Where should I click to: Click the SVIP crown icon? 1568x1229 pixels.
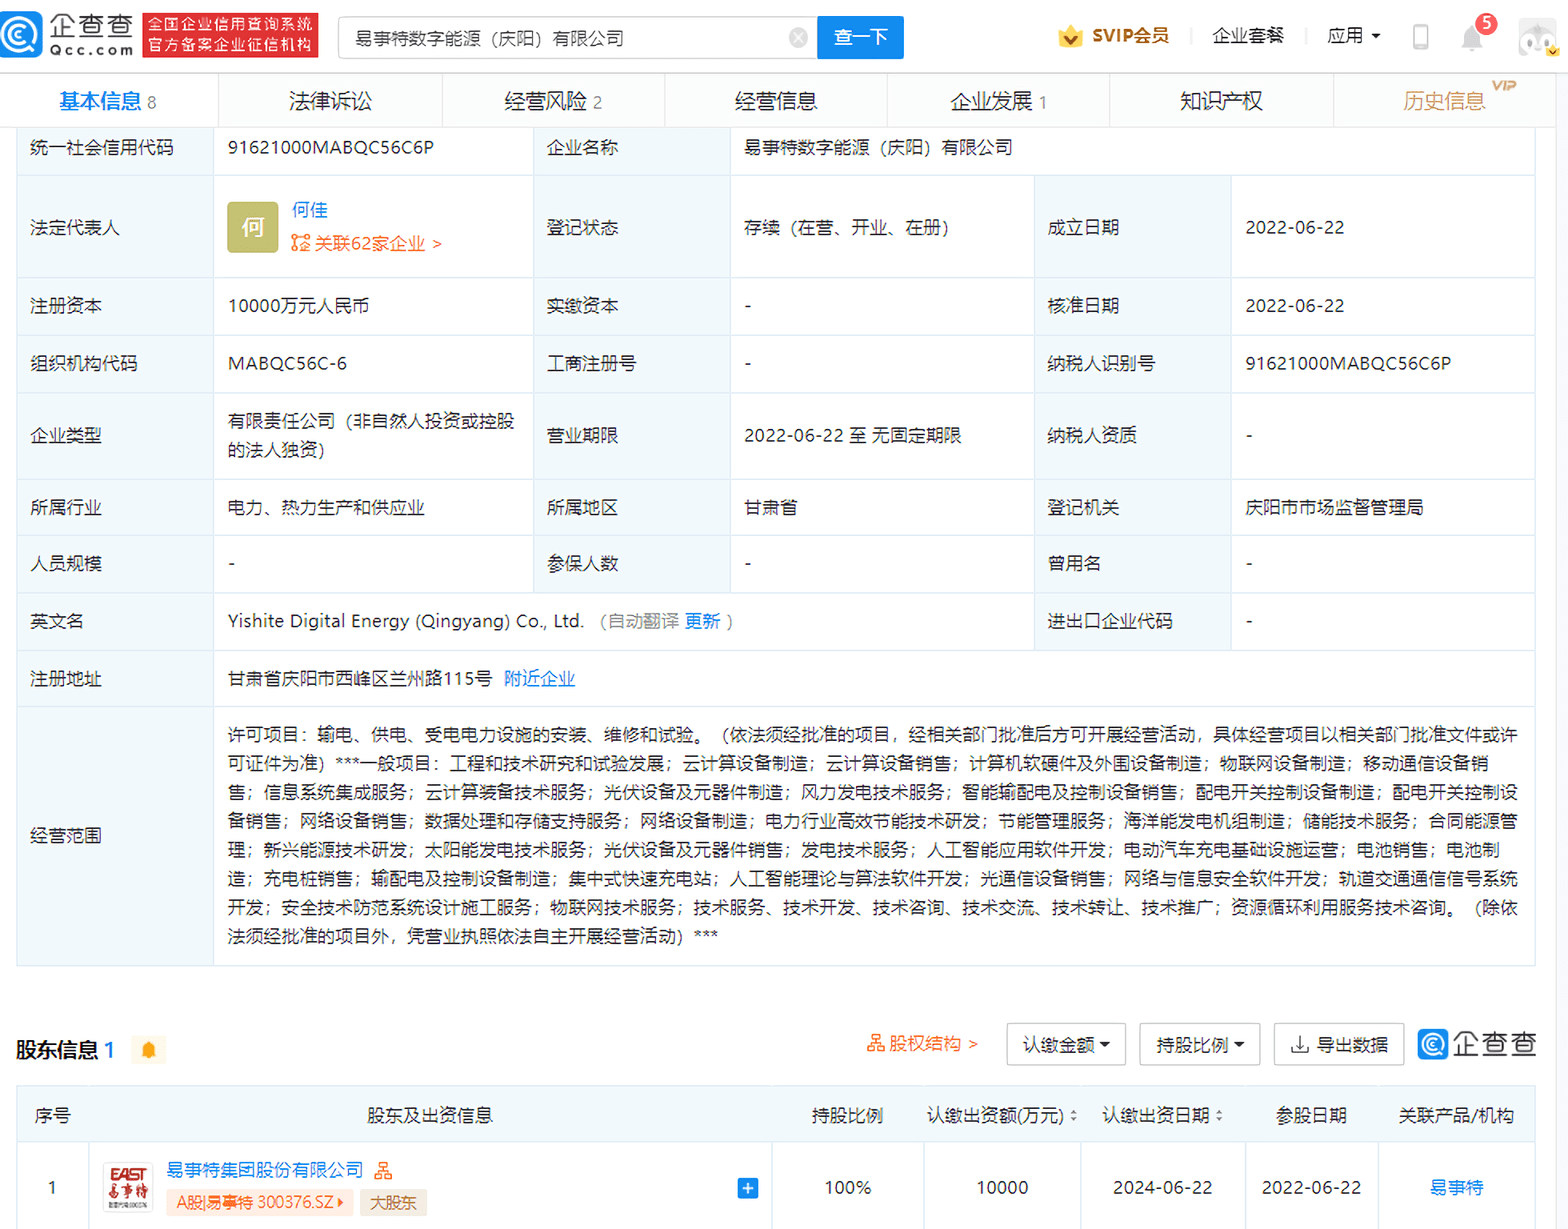[1070, 36]
